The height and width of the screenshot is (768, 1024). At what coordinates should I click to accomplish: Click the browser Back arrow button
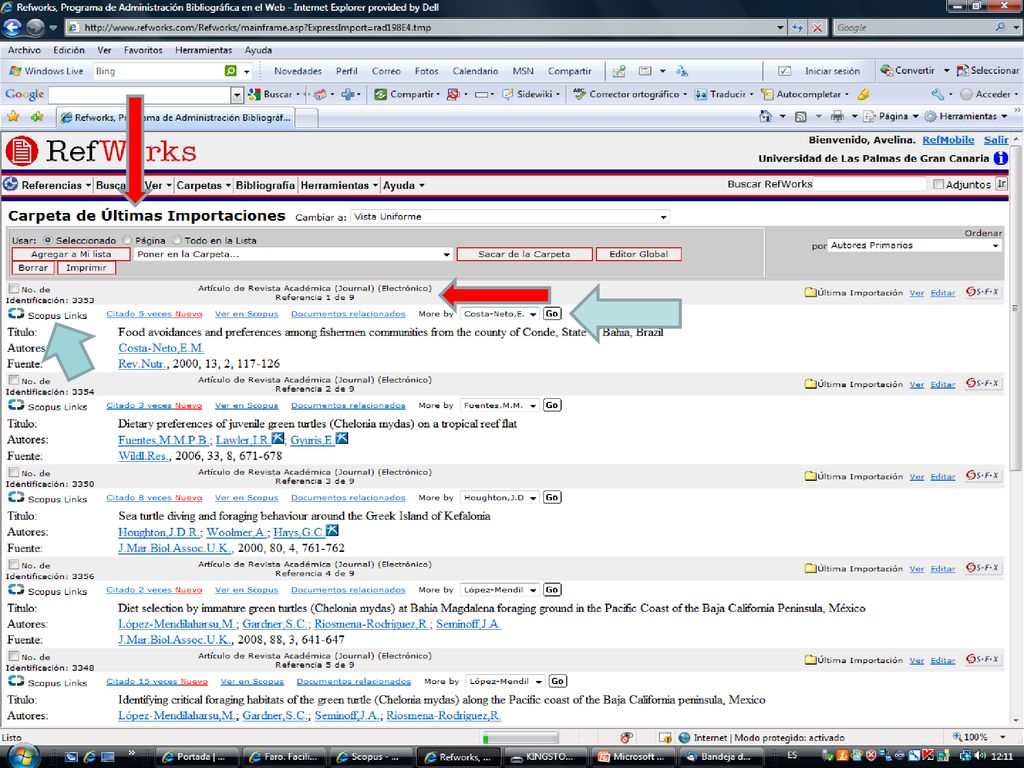[12, 27]
